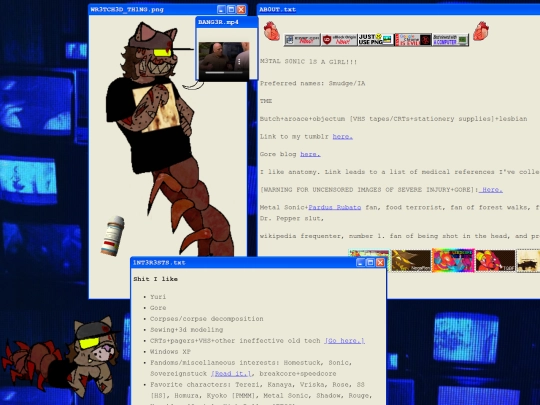Click the 'TME' line in ABOUT.txt
540x405 pixels.
tap(266, 101)
